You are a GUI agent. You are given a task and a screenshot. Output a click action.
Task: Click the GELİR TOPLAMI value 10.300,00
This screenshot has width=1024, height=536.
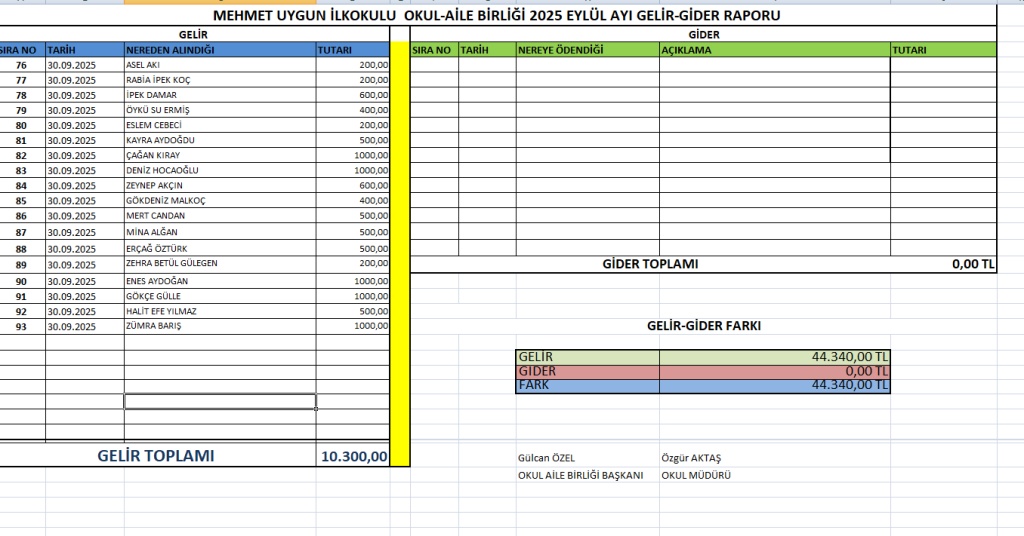pos(353,456)
